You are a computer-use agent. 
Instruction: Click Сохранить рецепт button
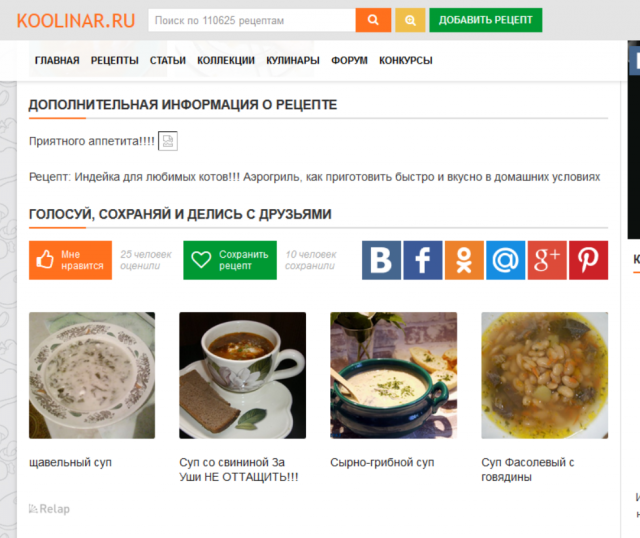pyautogui.click(x=230, y=260)
